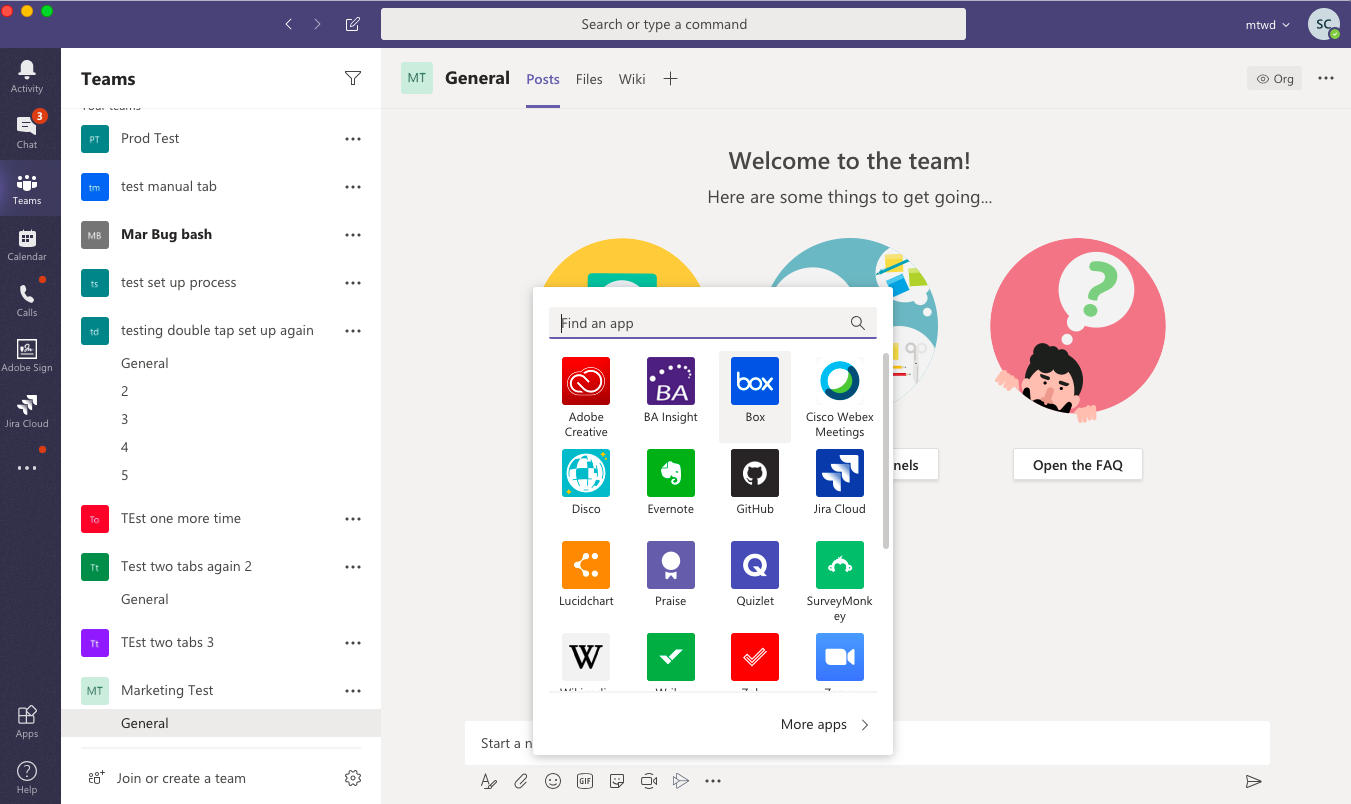Show more apps via sidebar ellipsis
Screen dimensions: 1351x804
27,467
